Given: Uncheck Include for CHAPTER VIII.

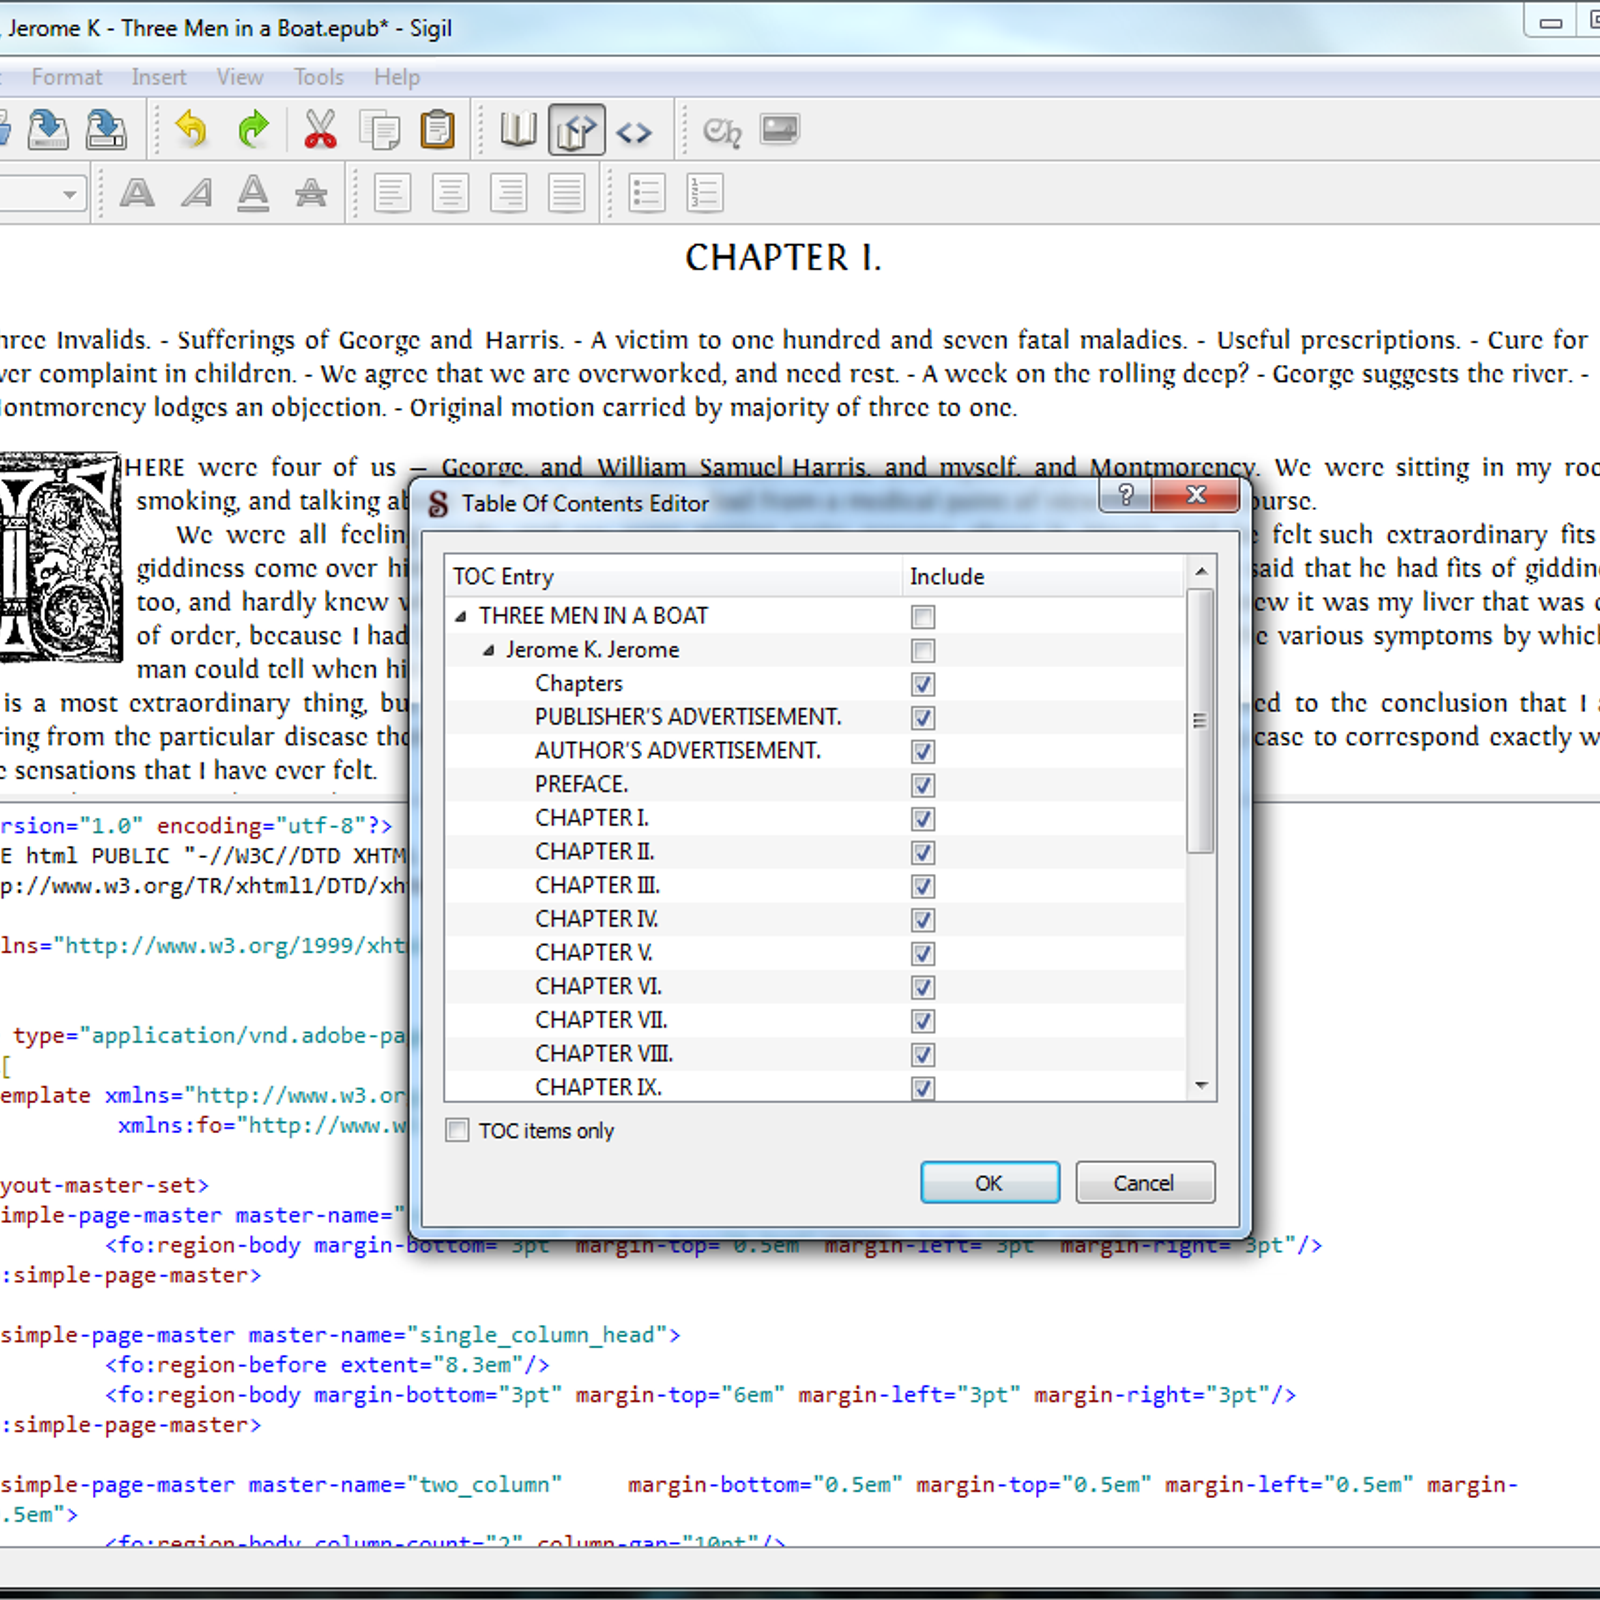Looking at the screenshot, I should click(x=923, y=1054).
